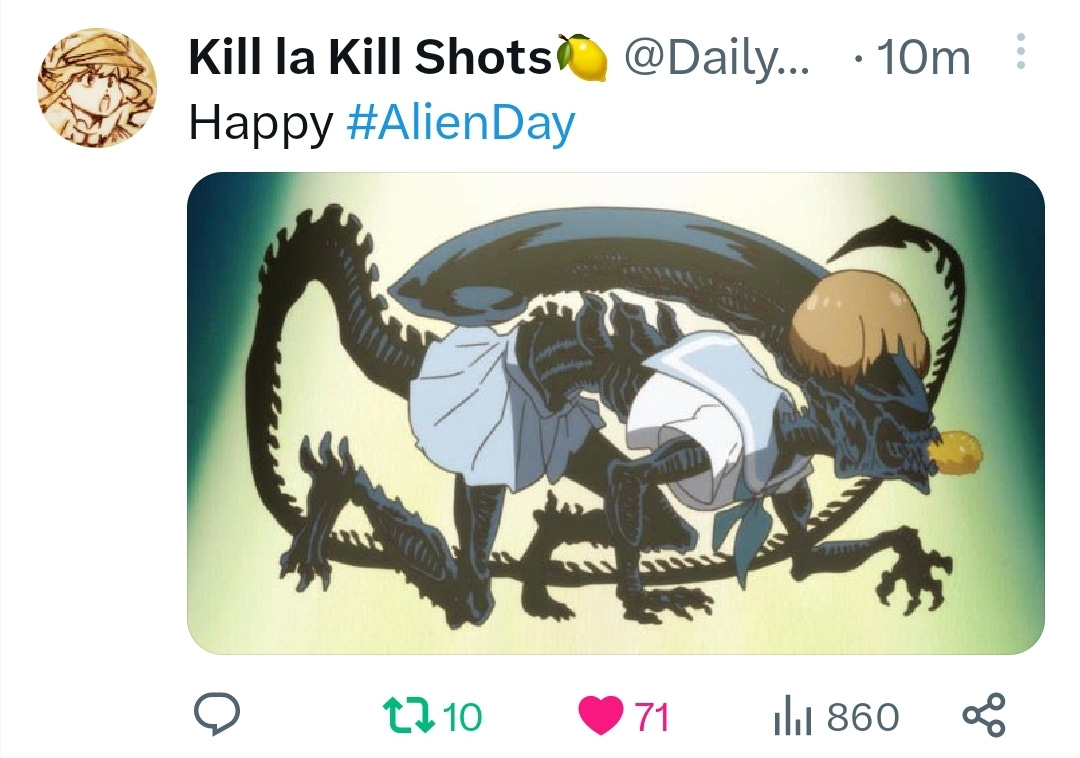Open the alien in sailor uniform image
This screenshot has width=1080, height=758.
click(616, 413)
